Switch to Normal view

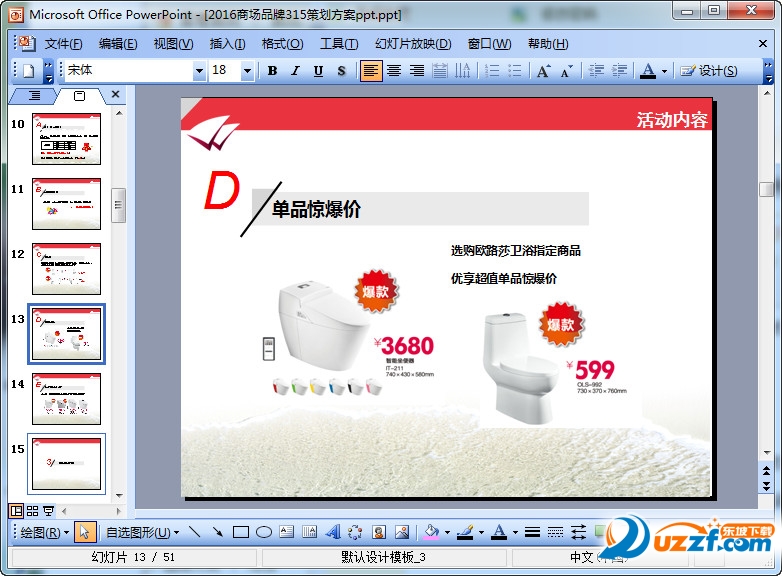pyautogui.click(x=16, y=511)
